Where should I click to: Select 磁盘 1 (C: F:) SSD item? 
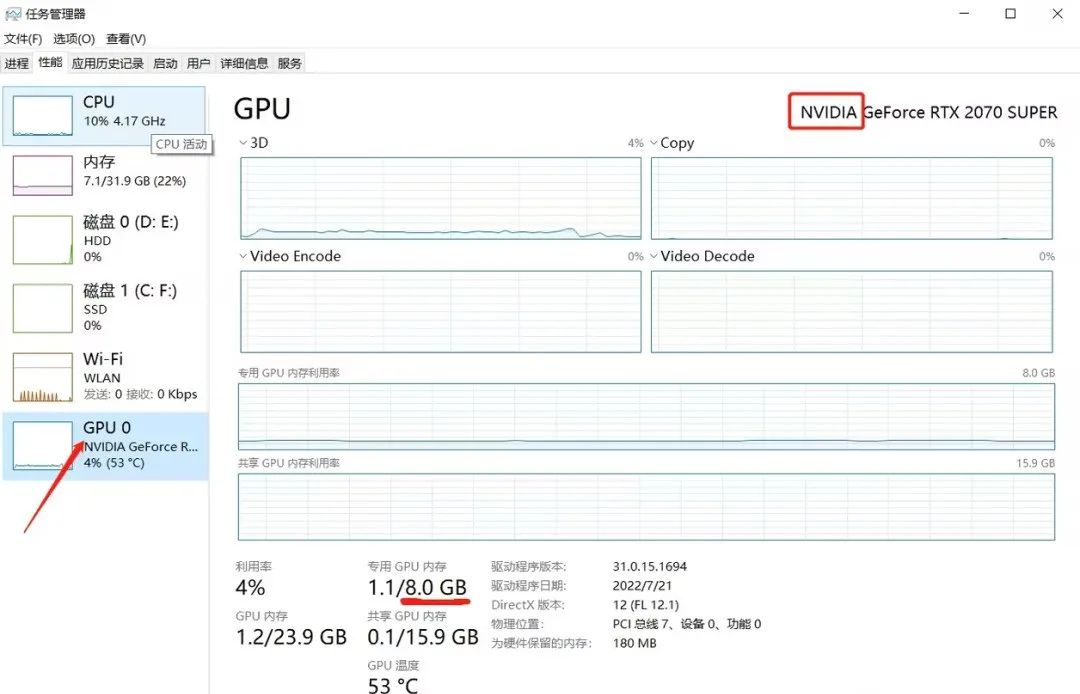pos(105,308)
